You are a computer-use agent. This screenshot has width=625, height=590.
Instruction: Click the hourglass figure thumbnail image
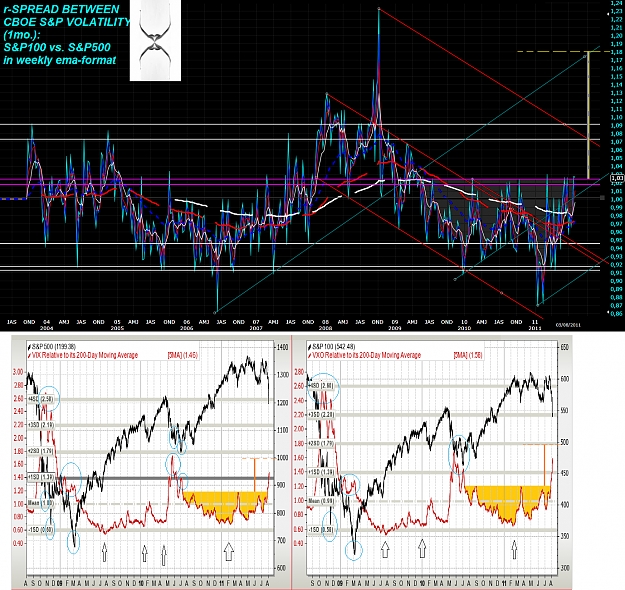coord(155,40)
